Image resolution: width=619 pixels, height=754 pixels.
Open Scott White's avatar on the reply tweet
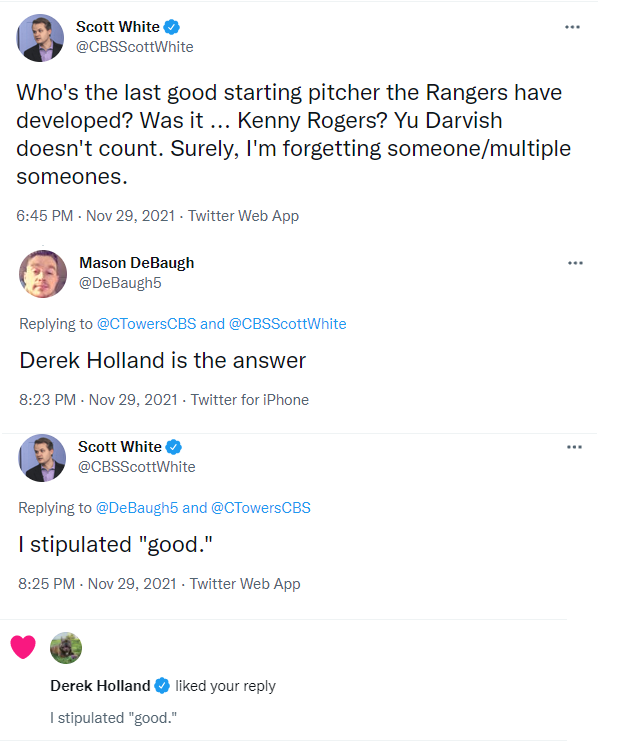pos(42,458)
